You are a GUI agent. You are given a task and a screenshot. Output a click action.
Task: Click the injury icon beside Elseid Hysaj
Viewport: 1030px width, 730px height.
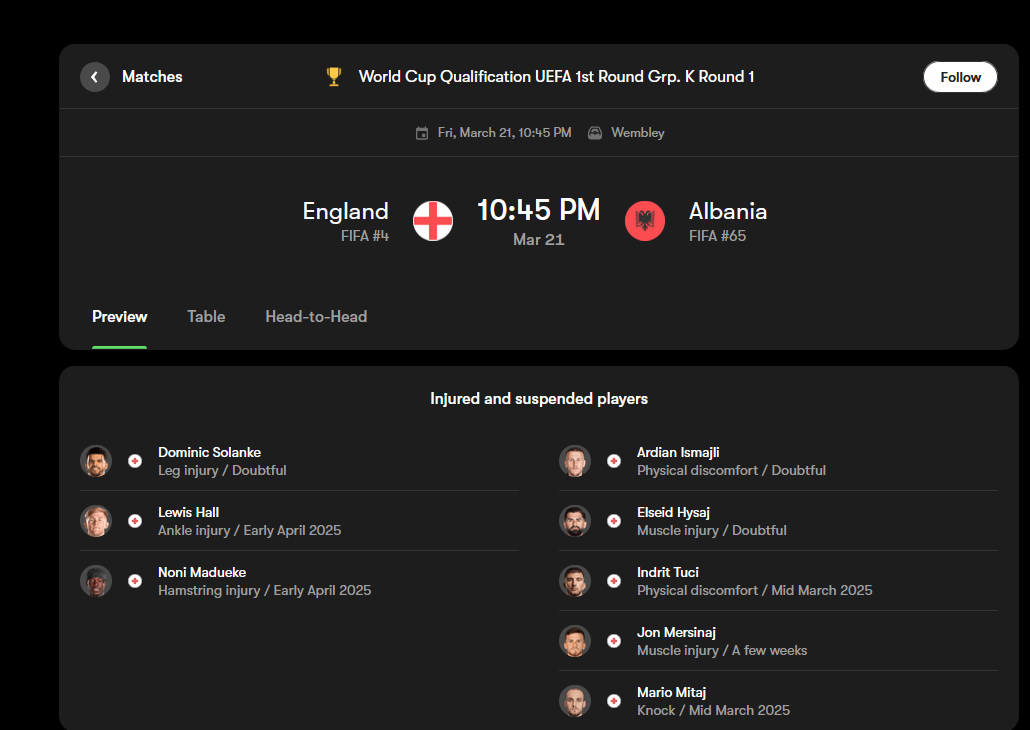[x=614, y=521]
